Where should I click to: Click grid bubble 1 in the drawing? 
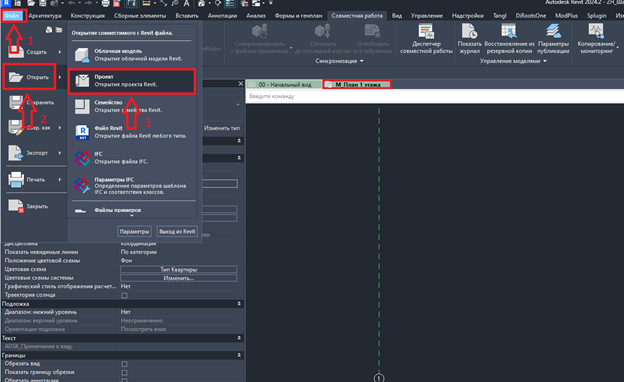point(379,378)
